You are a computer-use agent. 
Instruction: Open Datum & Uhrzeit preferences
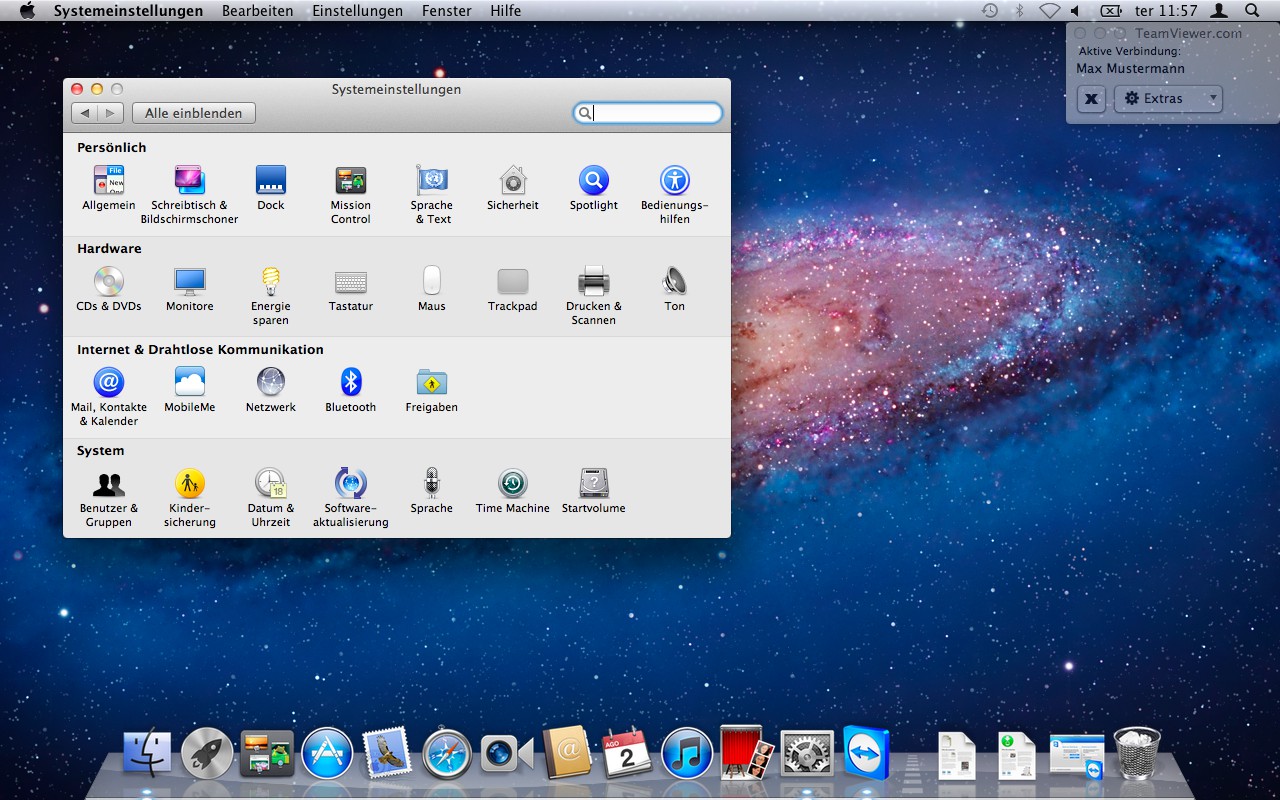click(x=271, y=498)
